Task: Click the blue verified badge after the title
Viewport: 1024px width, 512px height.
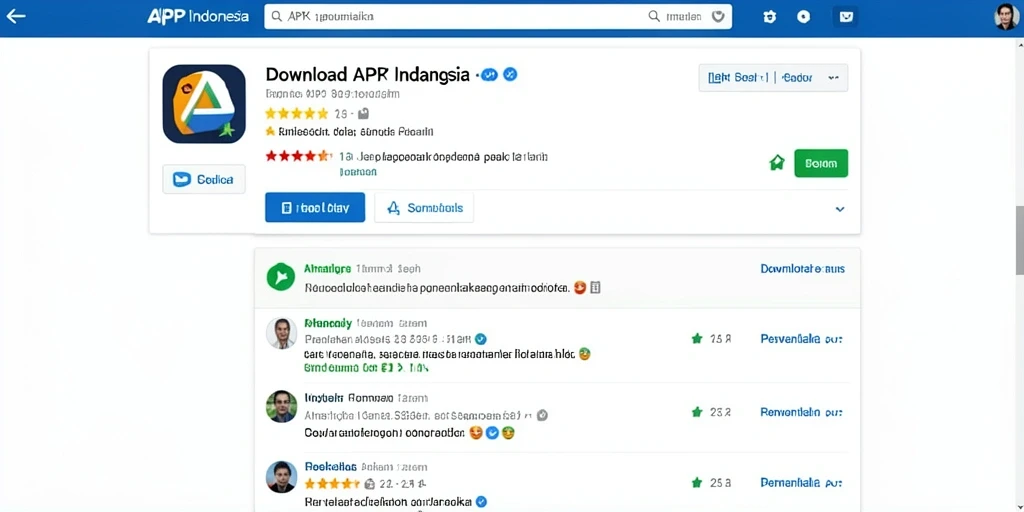Action: [510, 75]
